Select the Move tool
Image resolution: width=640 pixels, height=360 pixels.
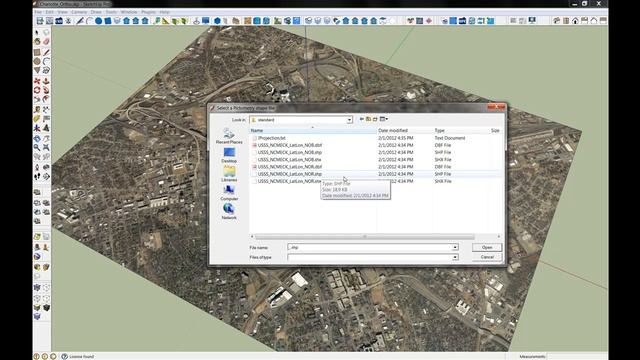point(37,81)
